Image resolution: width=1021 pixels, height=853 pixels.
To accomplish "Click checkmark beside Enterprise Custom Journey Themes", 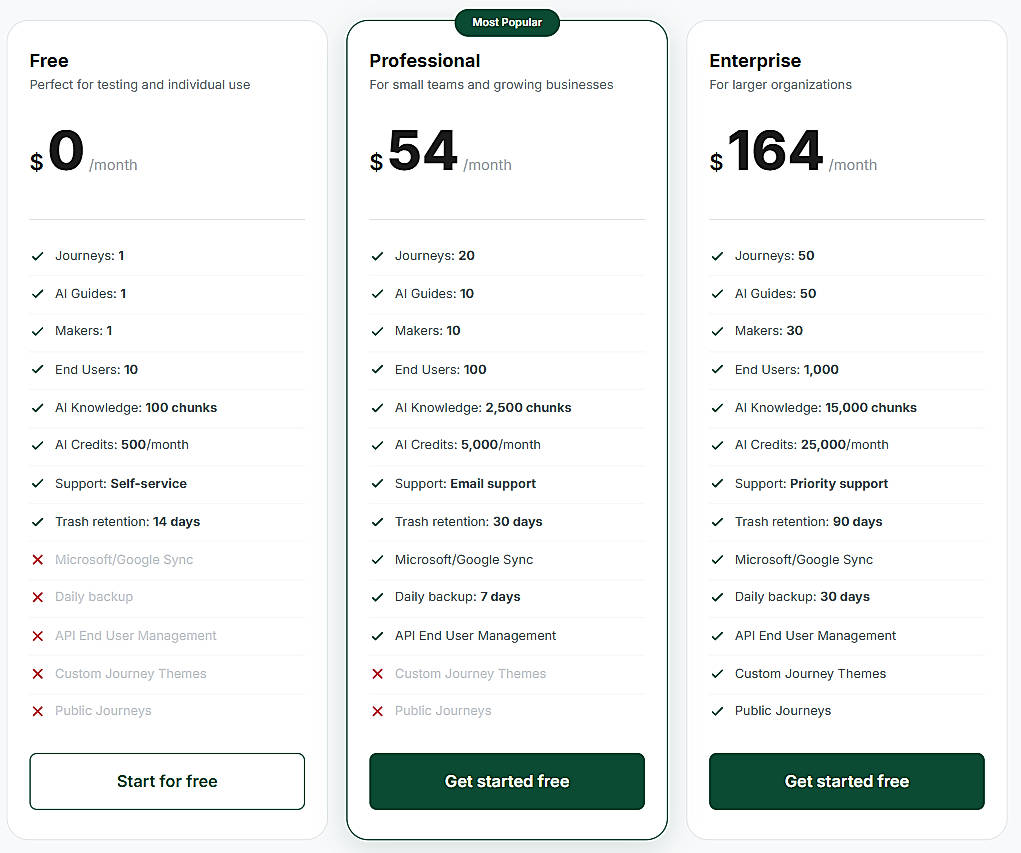I will coord(718,673).
